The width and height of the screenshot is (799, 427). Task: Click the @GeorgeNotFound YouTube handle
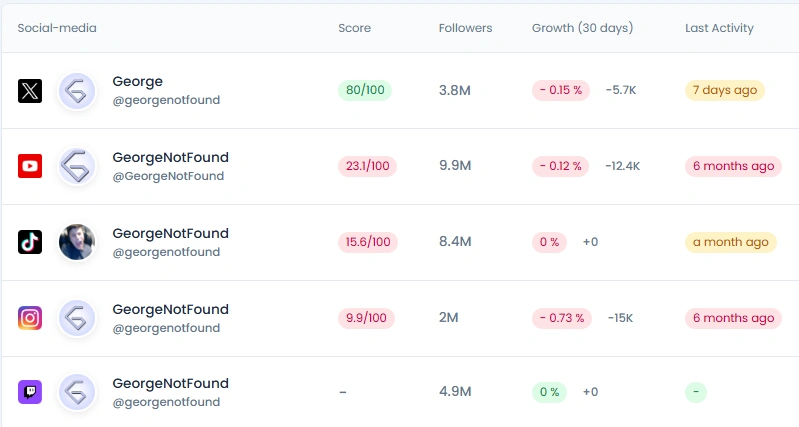(x=168, y=176)
